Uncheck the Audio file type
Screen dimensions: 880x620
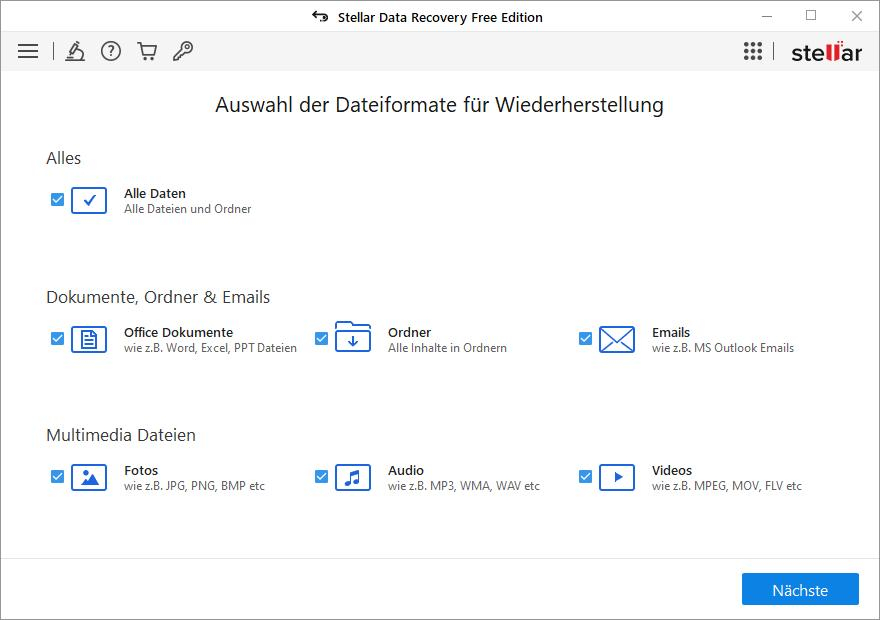tap(321, 477)
